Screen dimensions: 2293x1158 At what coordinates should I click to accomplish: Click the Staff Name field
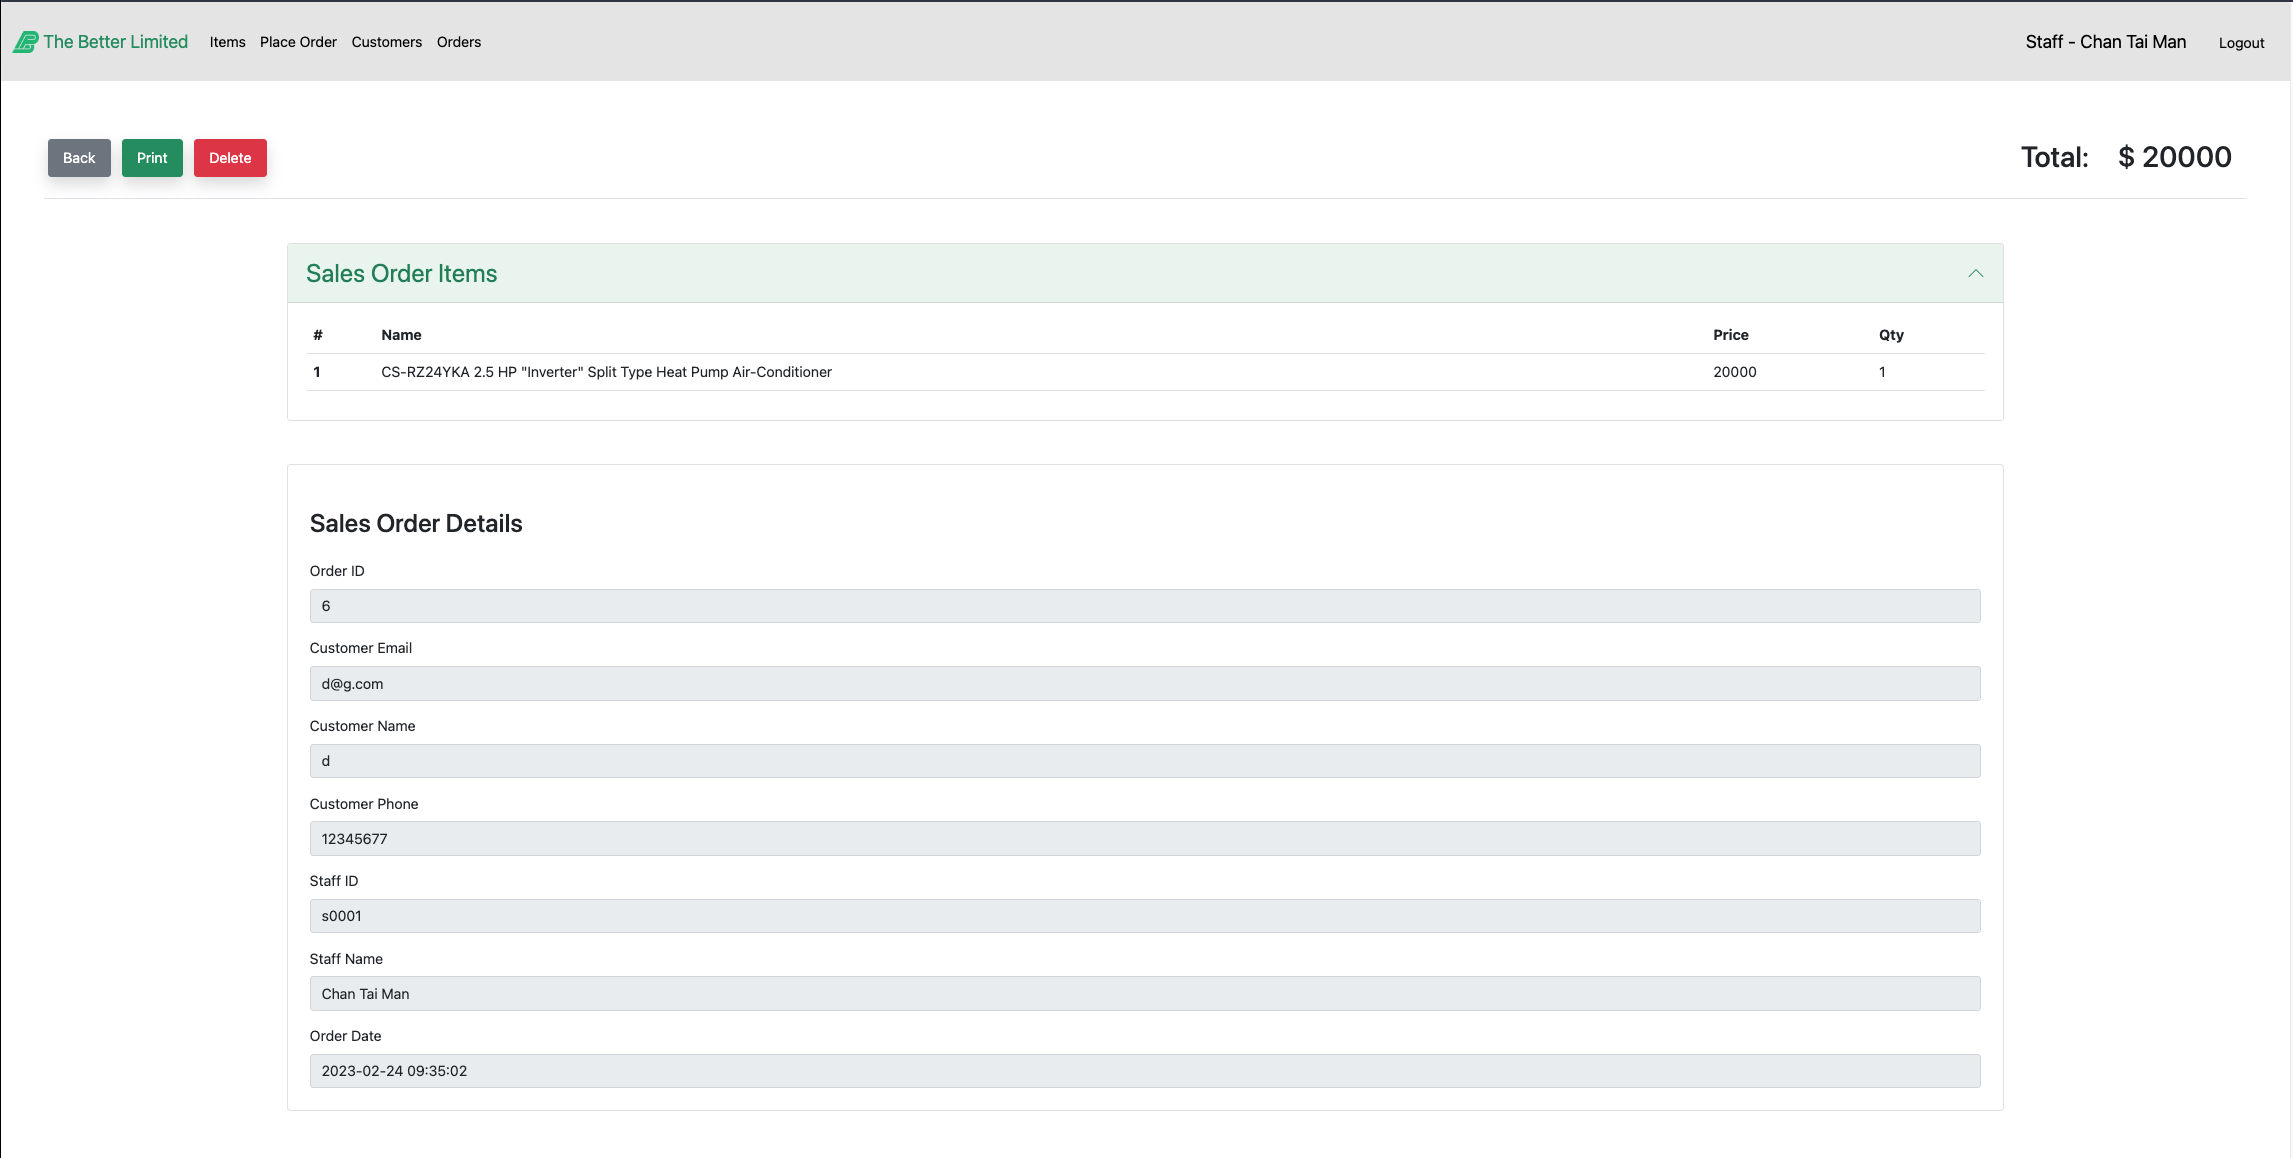pyautogui.click(x=1144, y=994)
